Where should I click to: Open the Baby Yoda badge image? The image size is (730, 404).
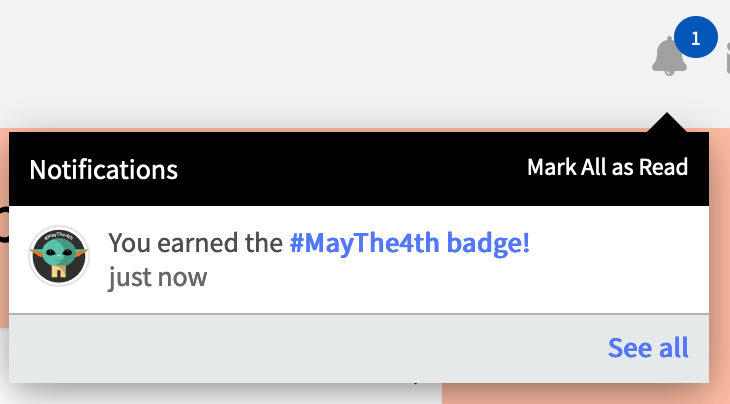59,257
